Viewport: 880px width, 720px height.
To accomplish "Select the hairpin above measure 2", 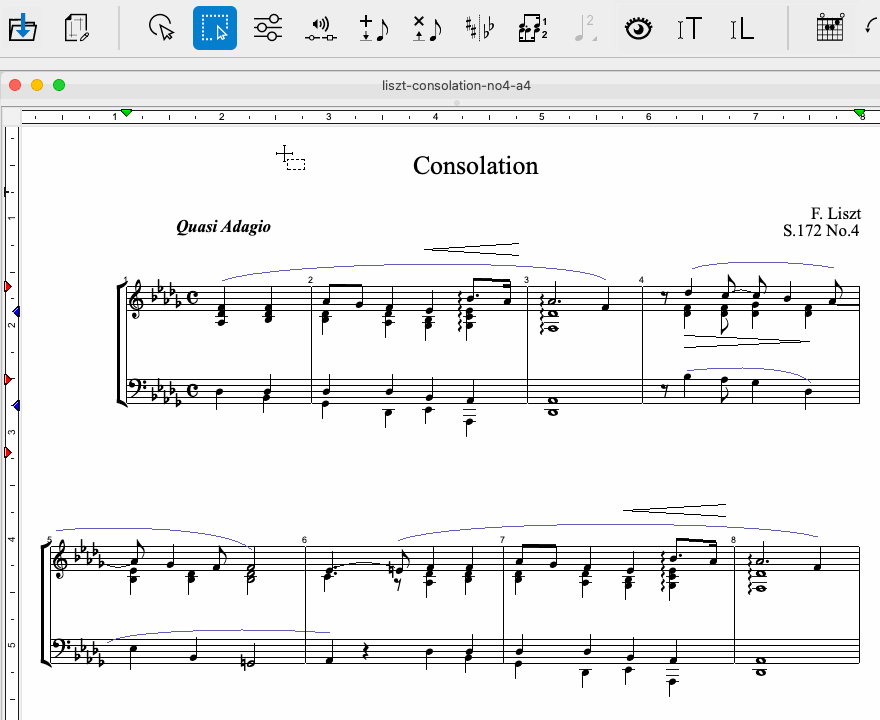I will [471, 249].
